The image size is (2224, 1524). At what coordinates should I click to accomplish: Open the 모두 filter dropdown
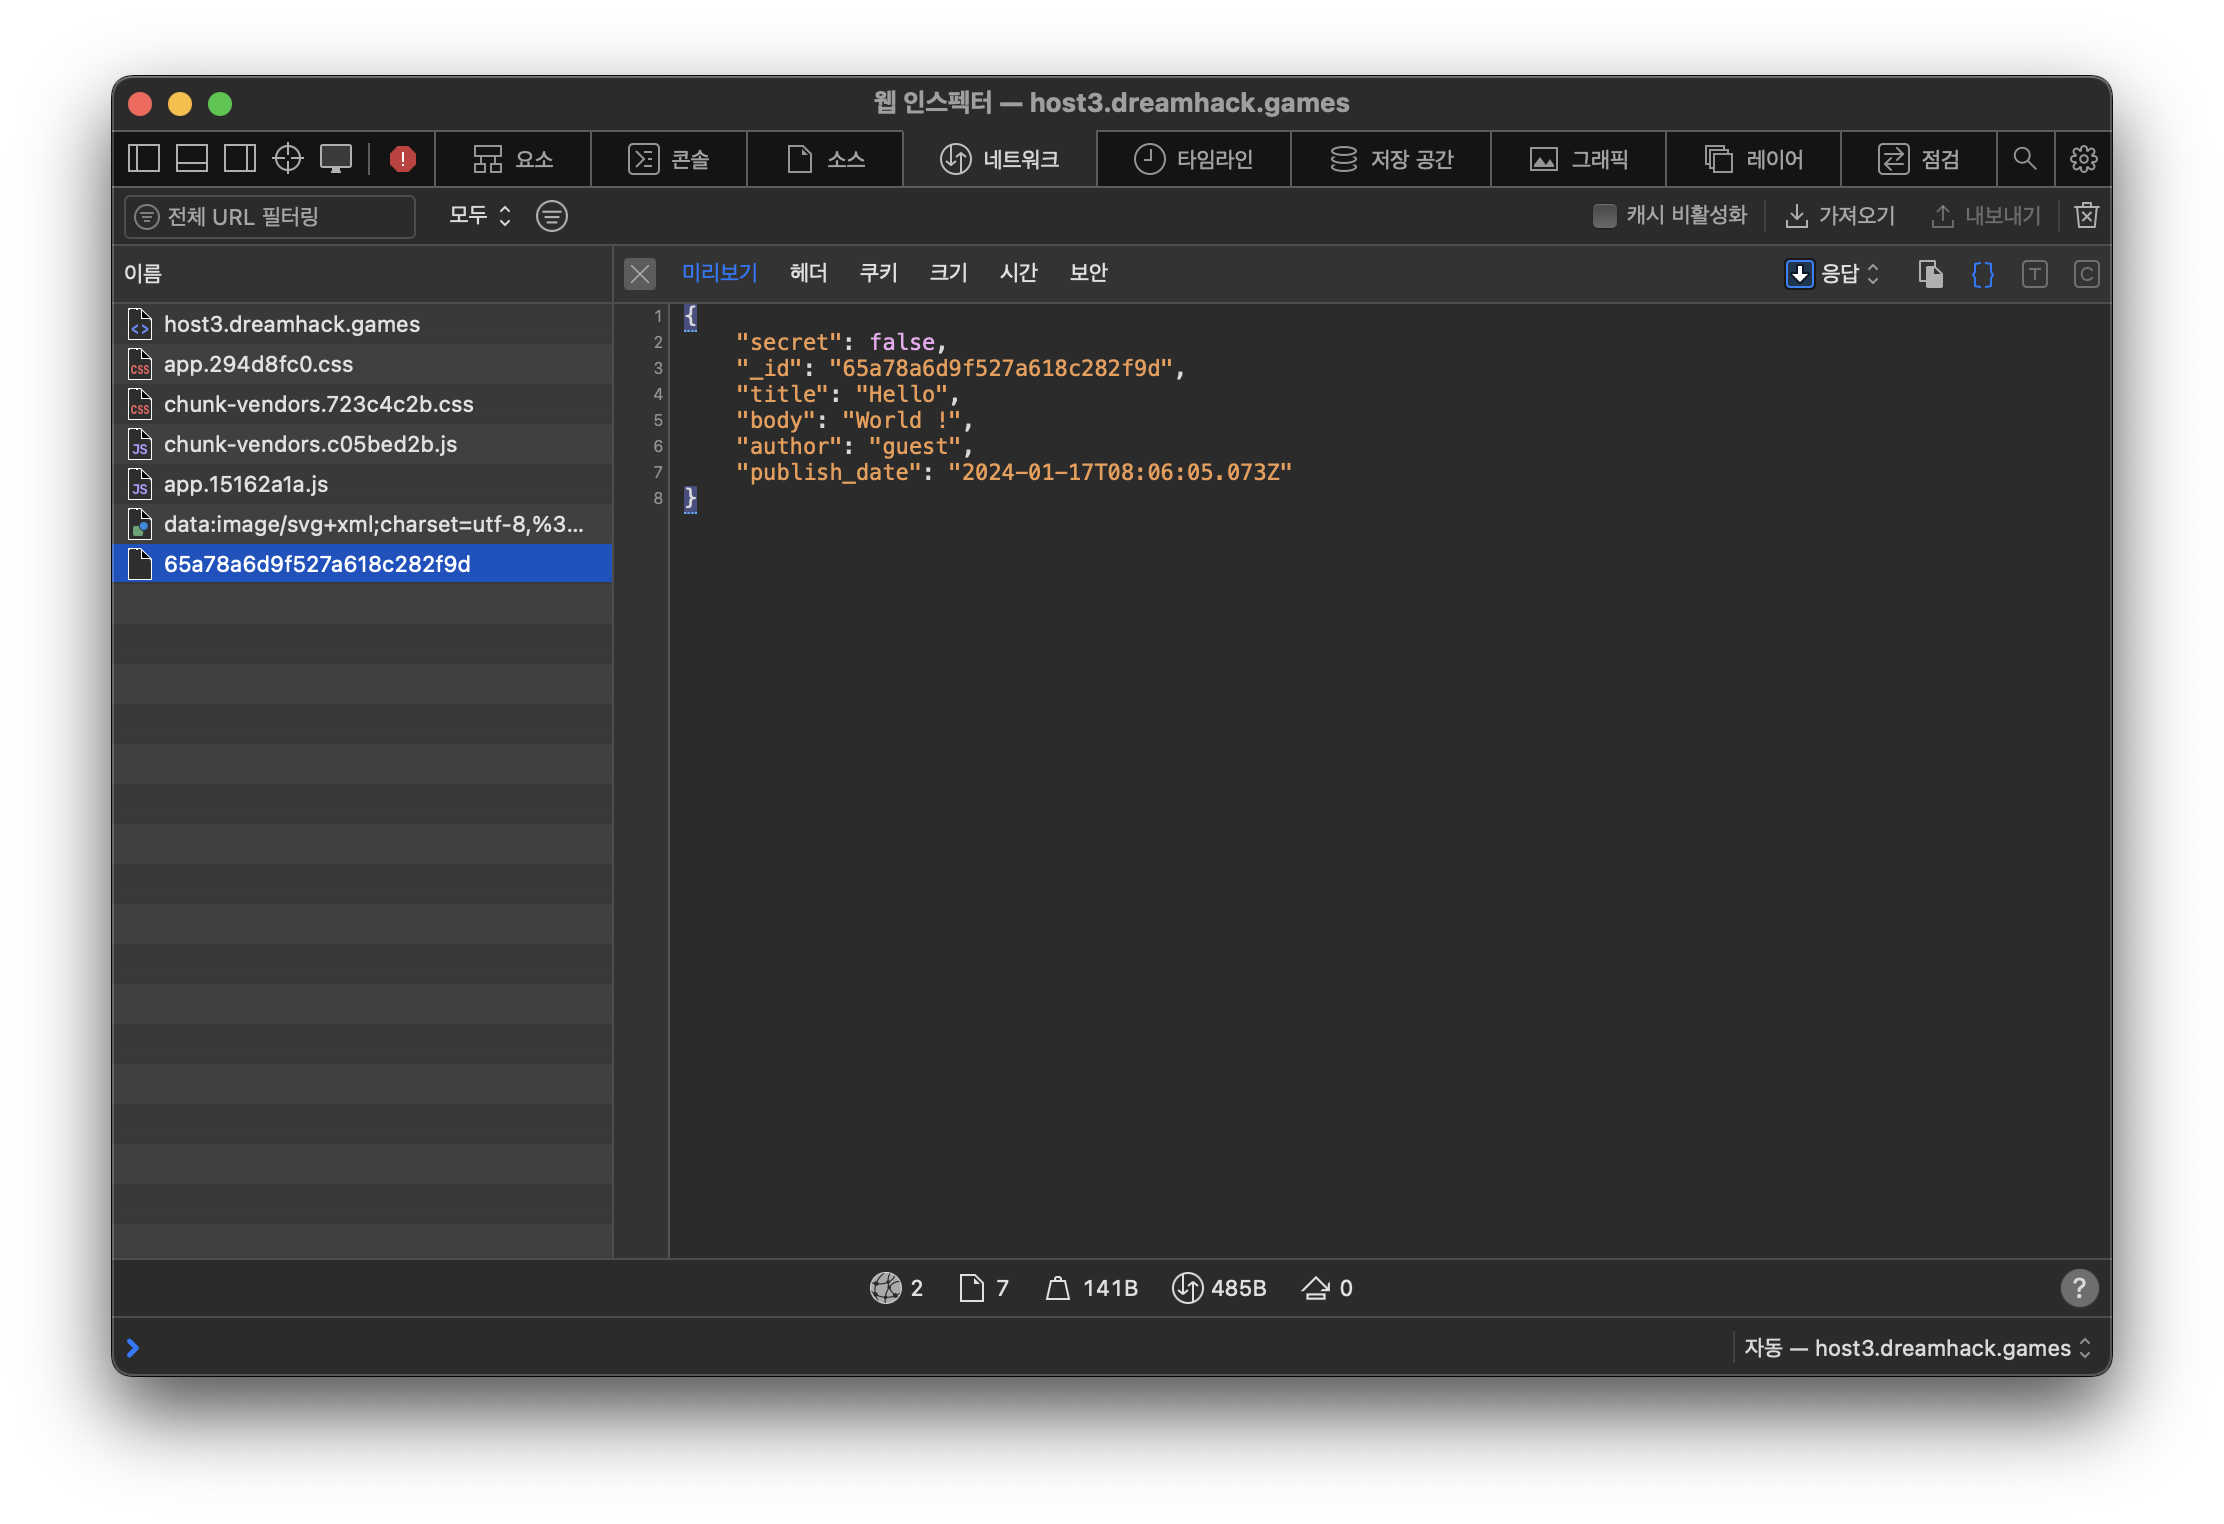point(480,216)
